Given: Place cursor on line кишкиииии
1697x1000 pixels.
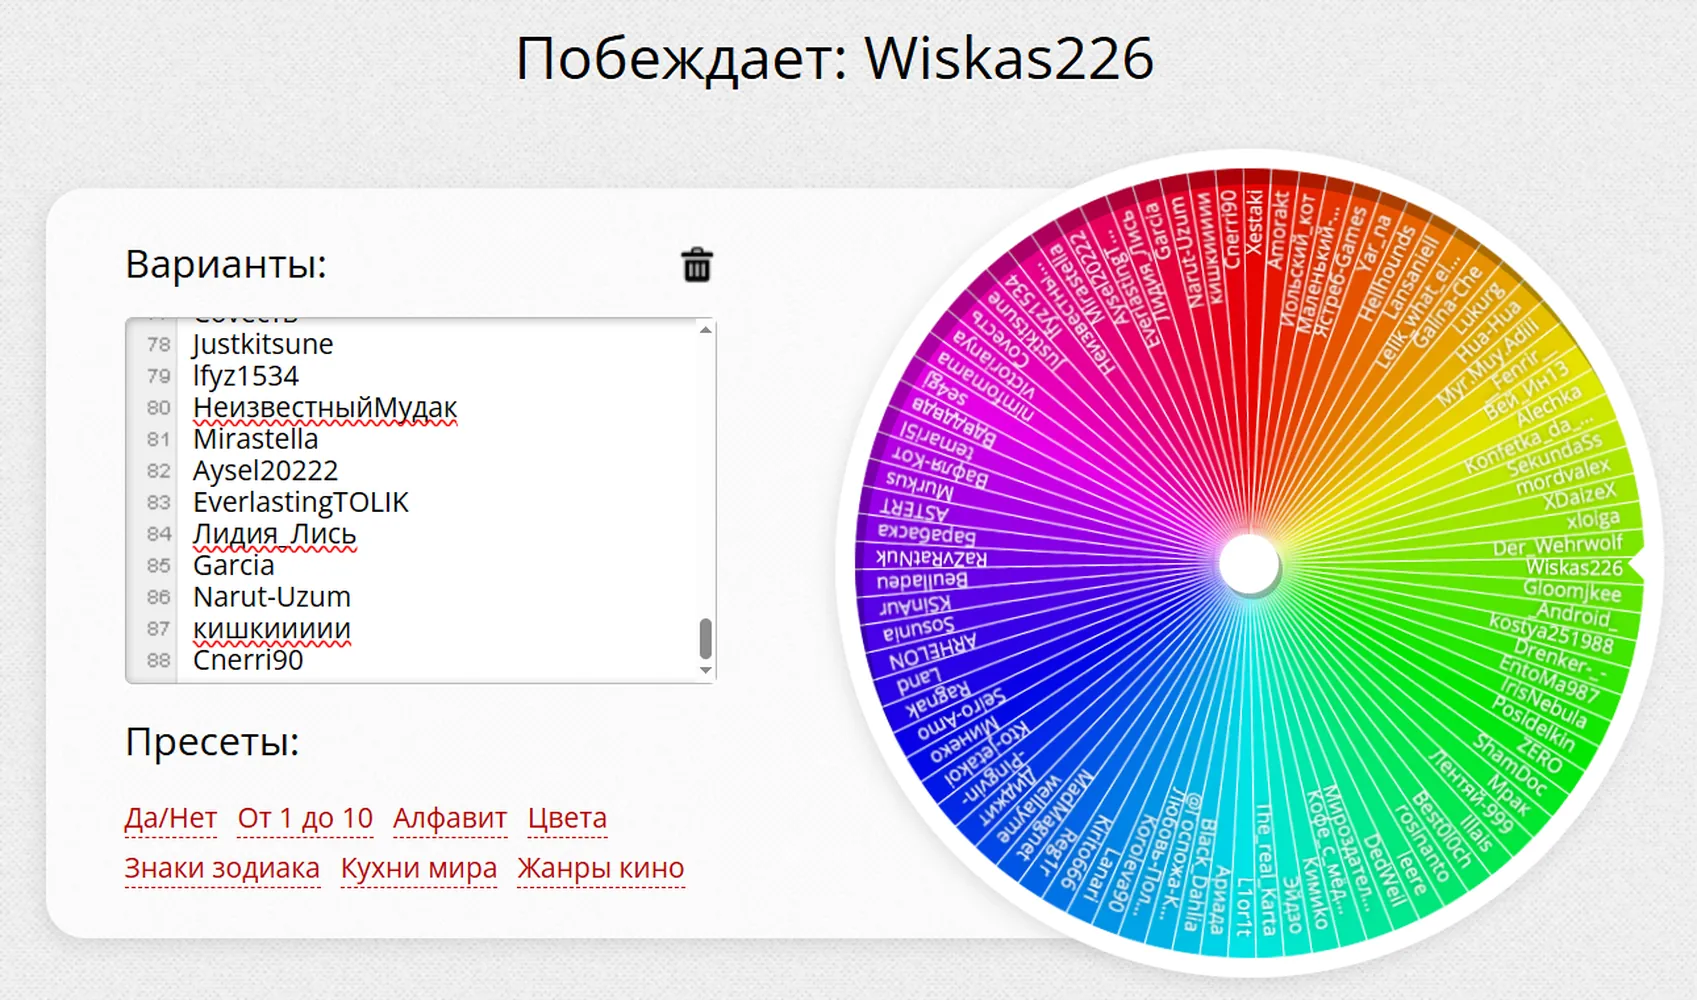Looking at the screenshot, I should 271,629.
